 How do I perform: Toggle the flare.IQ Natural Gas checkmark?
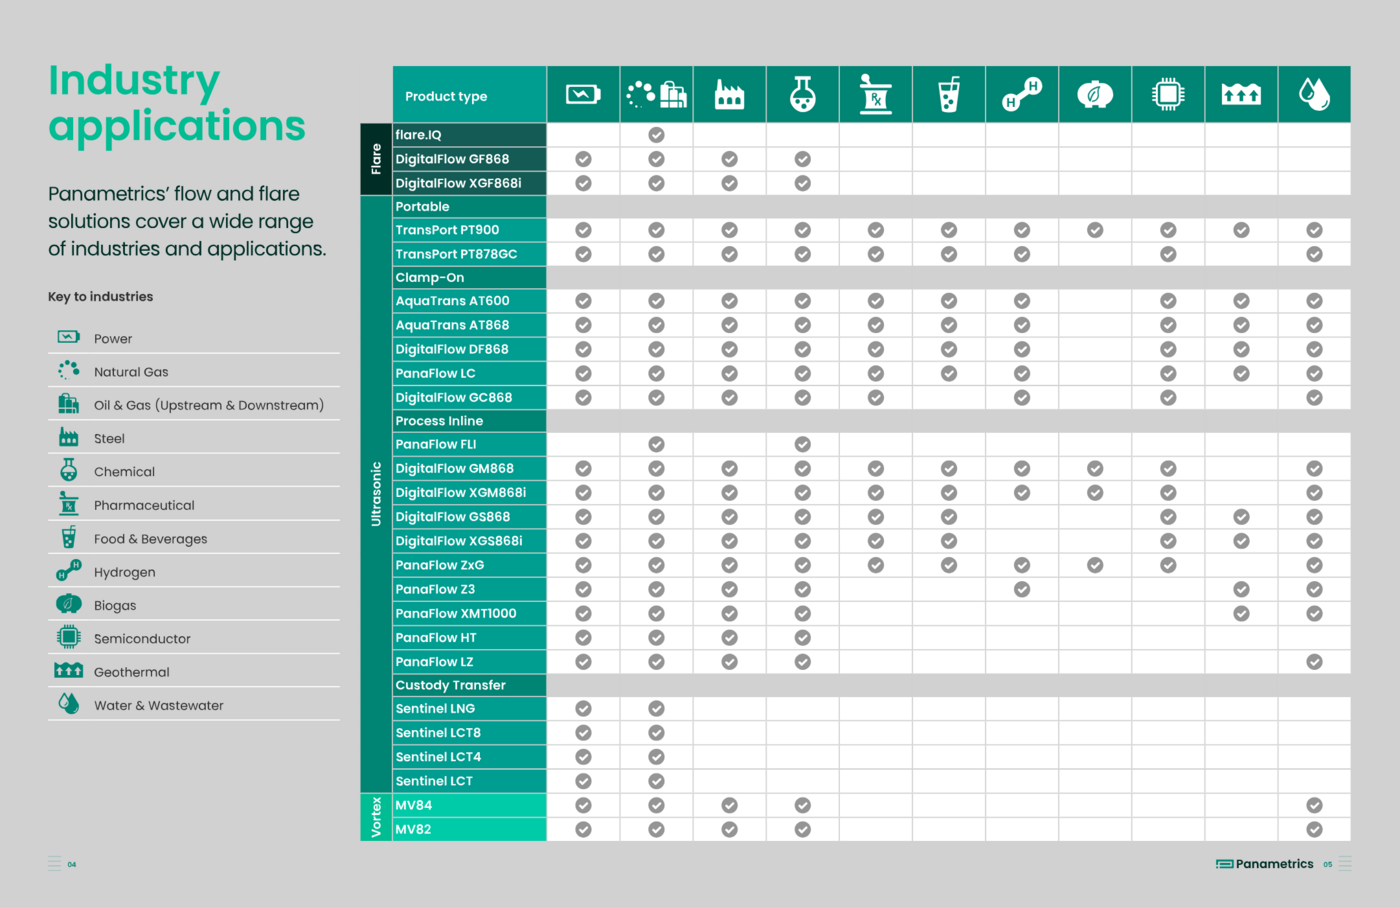(x=656, y=135)
